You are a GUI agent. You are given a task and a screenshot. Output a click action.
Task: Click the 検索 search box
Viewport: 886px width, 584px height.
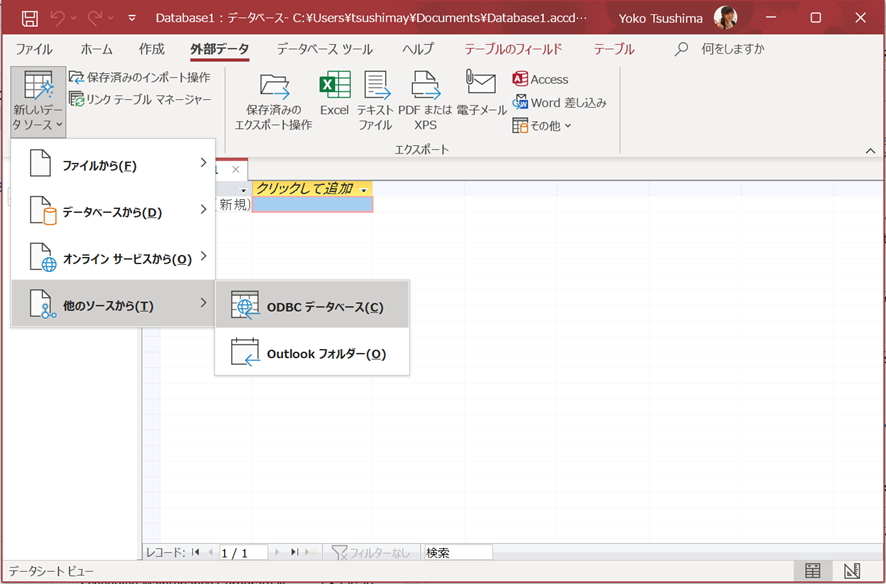click(458, 552)
